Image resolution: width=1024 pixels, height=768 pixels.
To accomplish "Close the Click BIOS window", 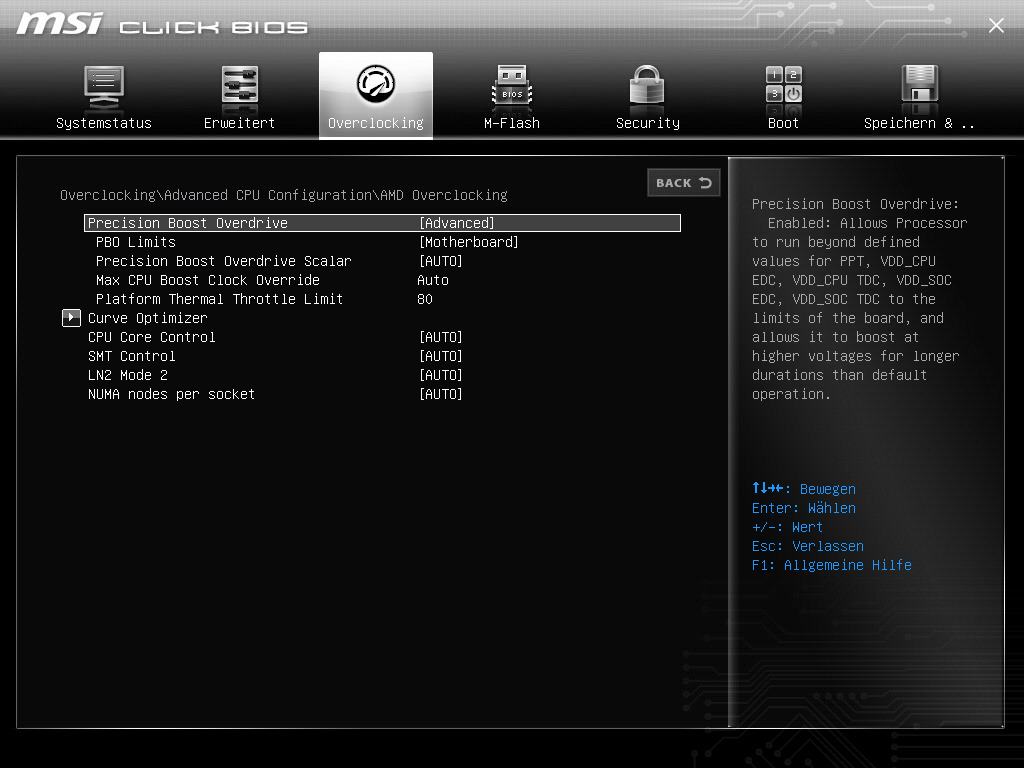I will (x=996, y=25).
